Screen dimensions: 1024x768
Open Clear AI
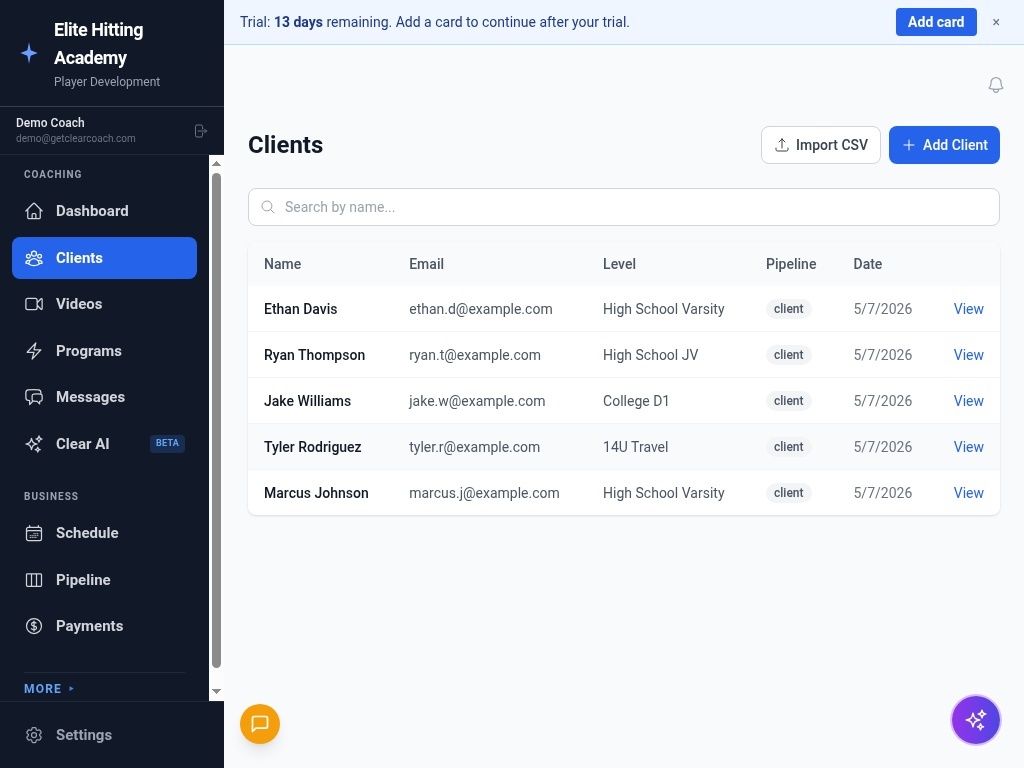[x=104, y=444]
